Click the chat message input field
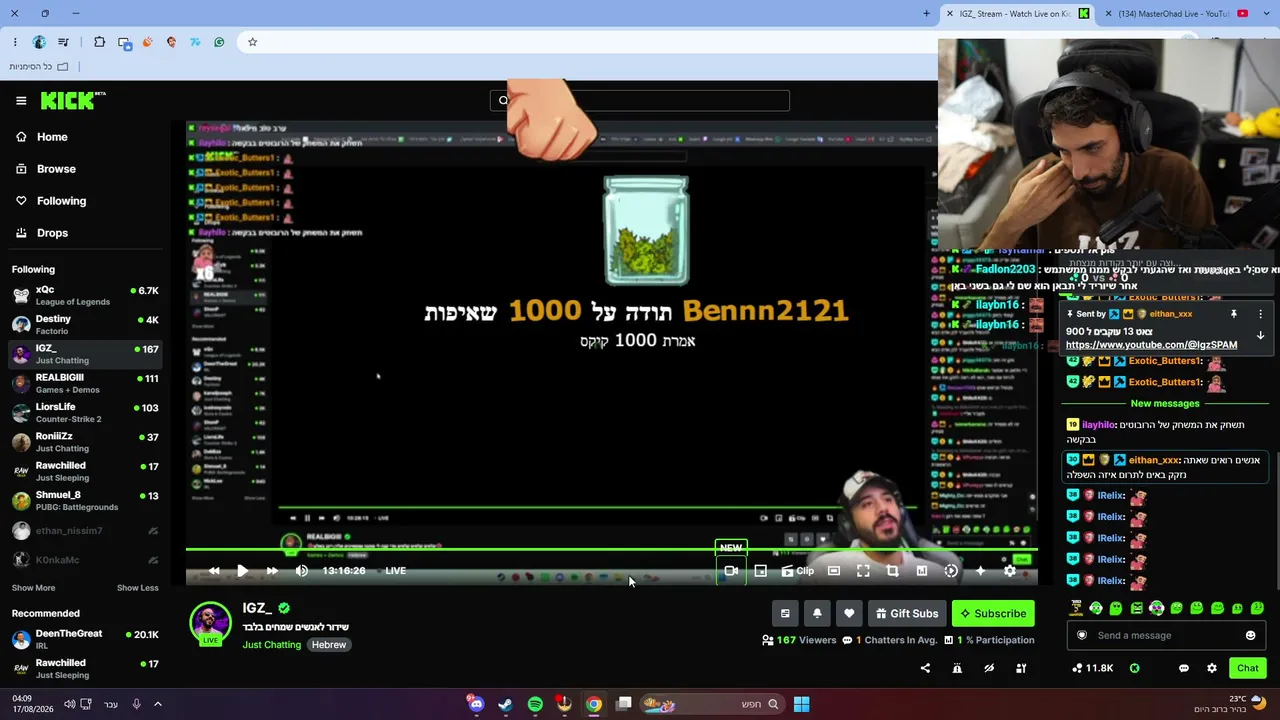Screen dimensions: 1280x720 click(1167, 636)
